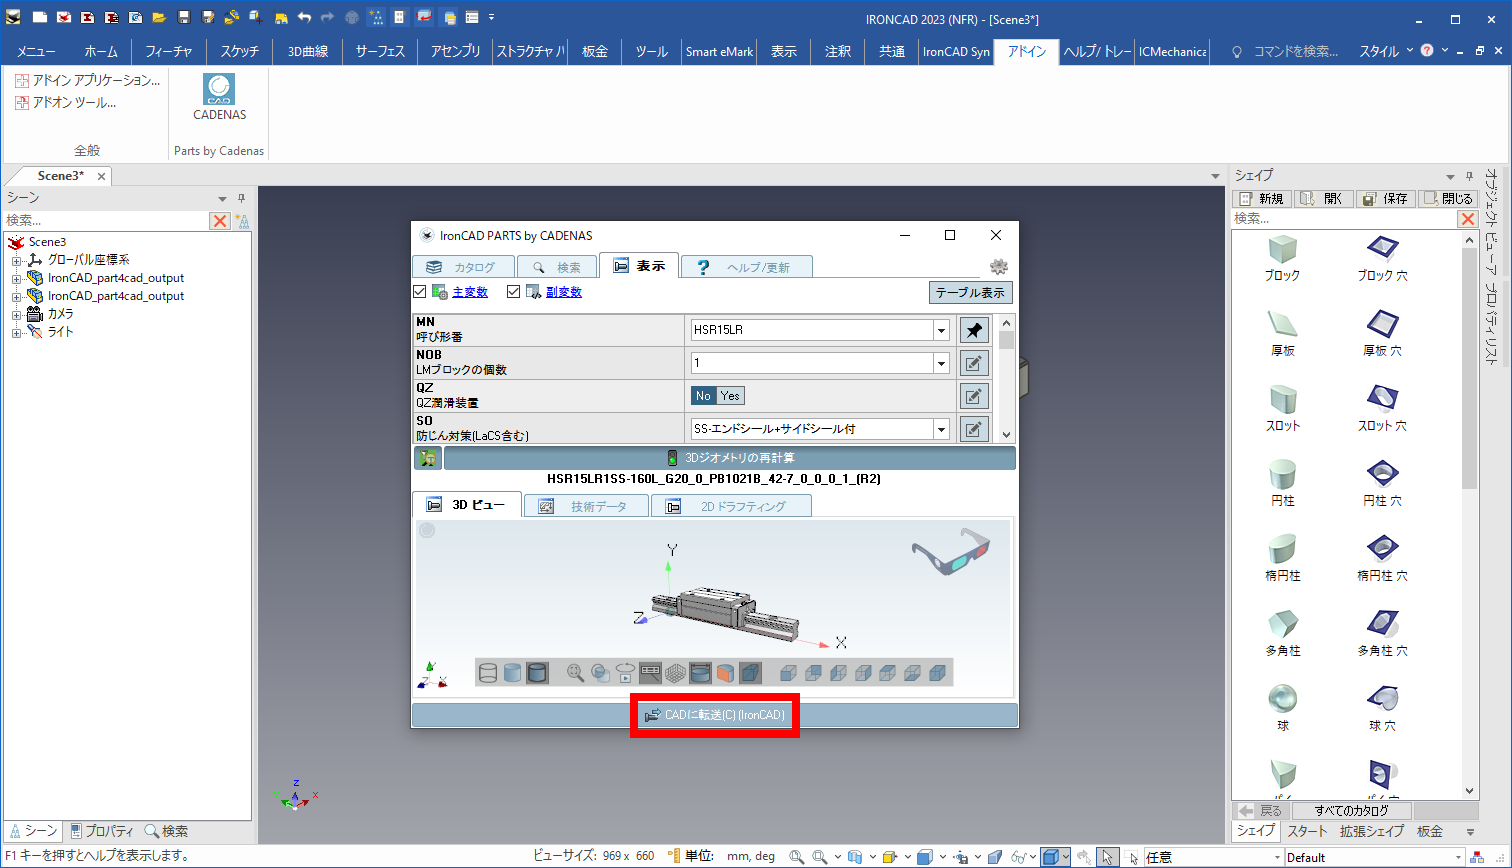
Task: Click the 主変数 link
Action: 470,292
